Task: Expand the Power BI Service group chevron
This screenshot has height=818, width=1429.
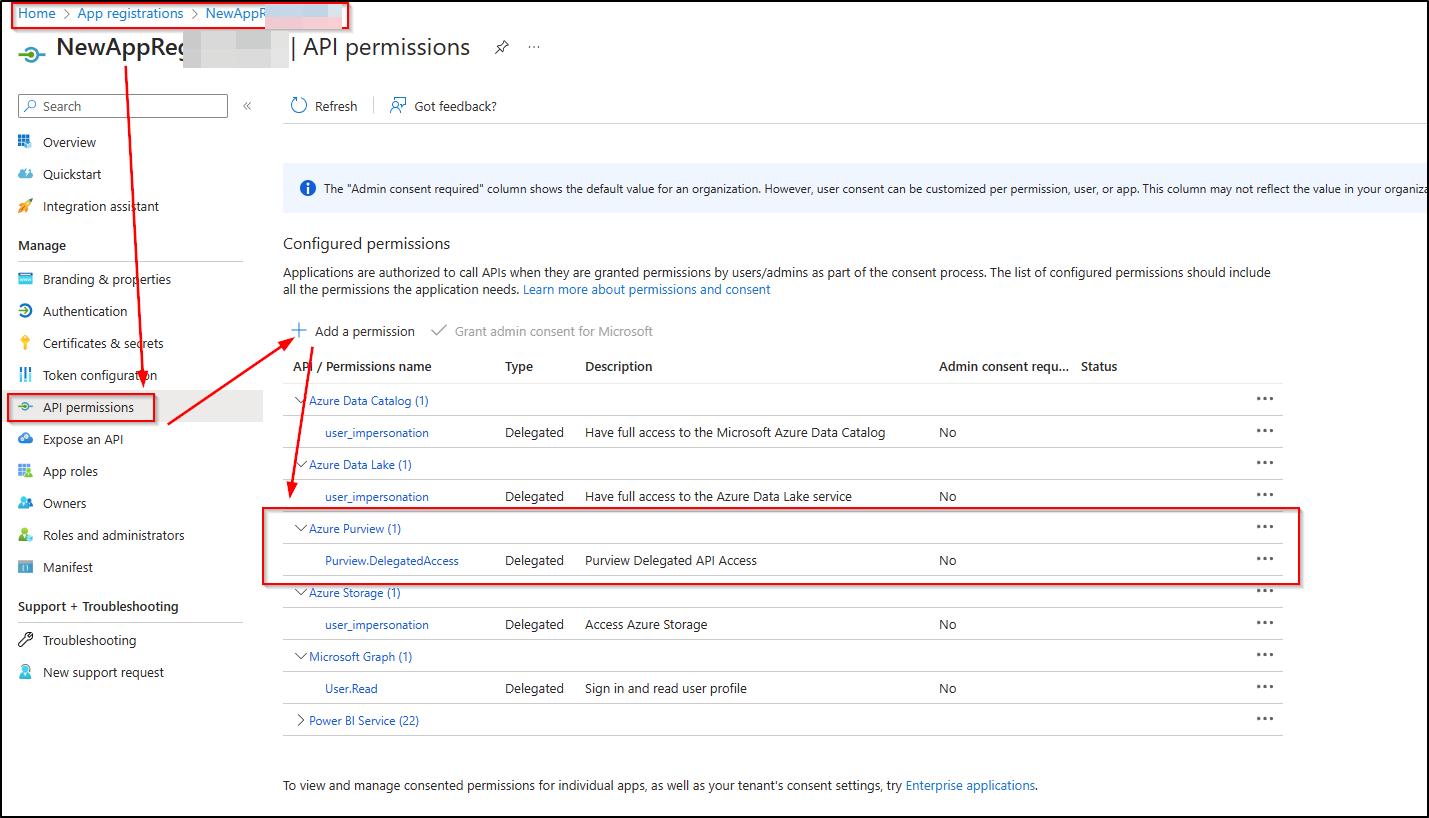Action: (301, 720)
